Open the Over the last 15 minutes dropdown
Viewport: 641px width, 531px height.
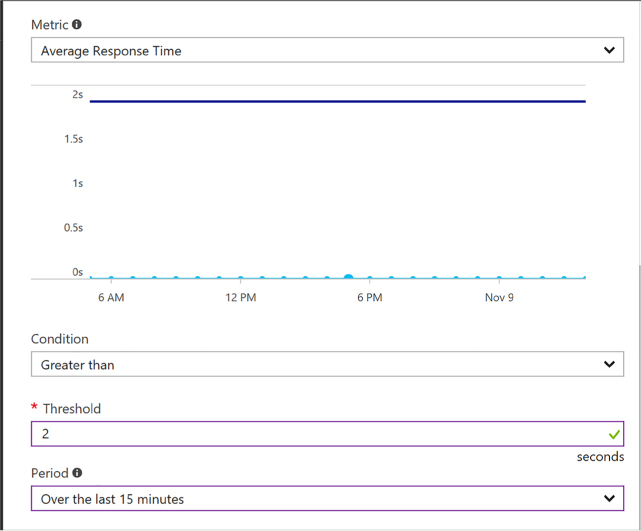[x=327, y=498]
